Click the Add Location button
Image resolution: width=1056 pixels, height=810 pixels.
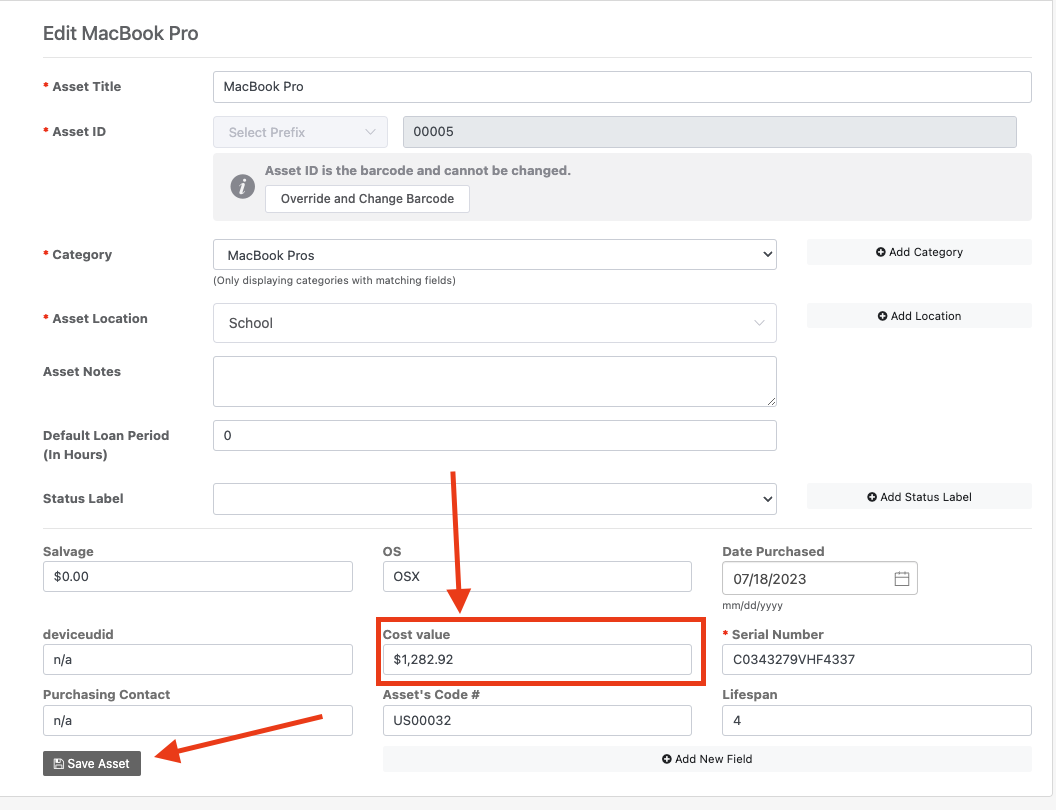tap(919, 316)
